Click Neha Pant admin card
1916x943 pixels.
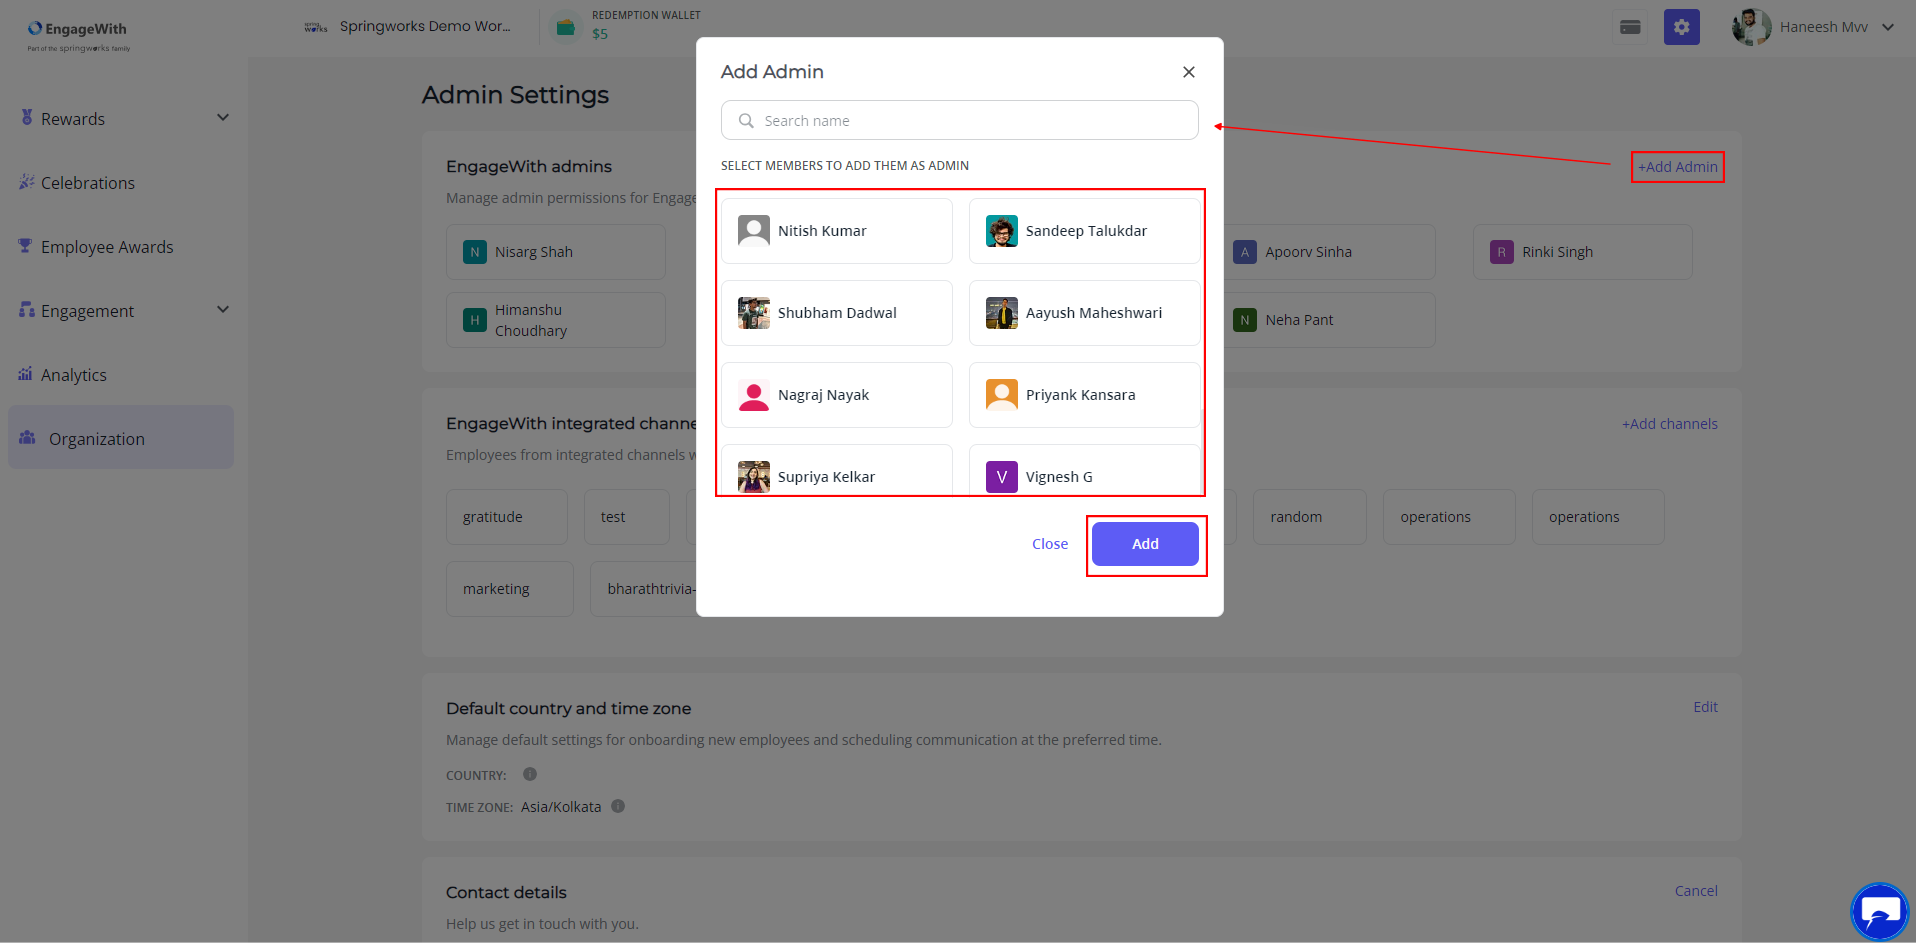(1326, 320)
